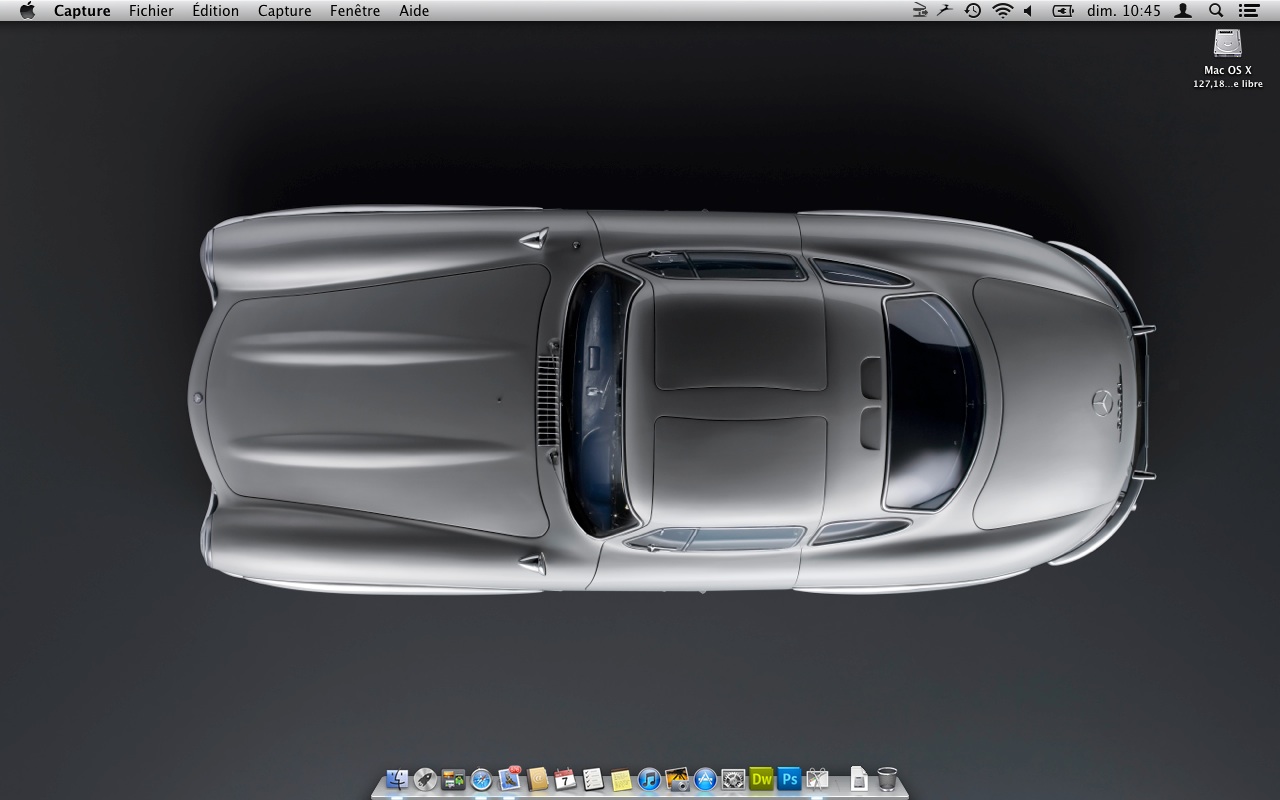1280x800 pixels.
Task: Launch Dreamweaver (Dw) from the Dock
Action: point(762,779)
